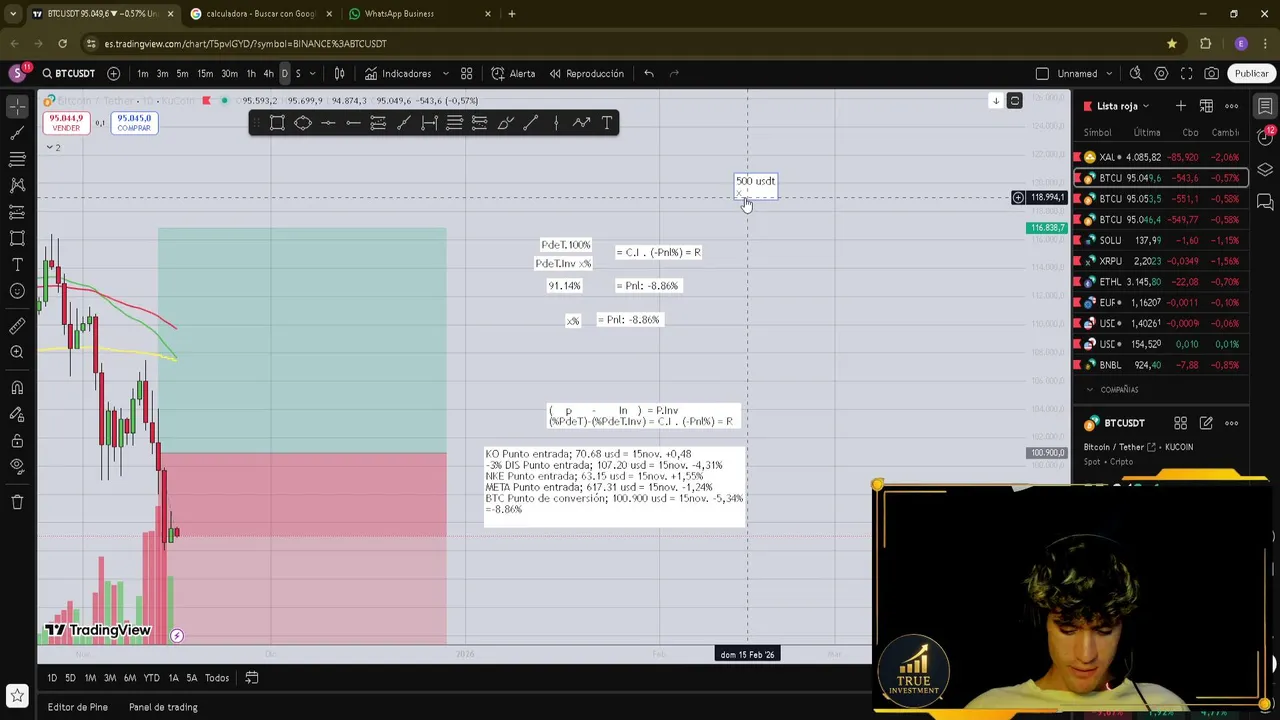Image resolution: width=1280 pixels, height=720 pixels.
Task: Add symbol to compare plus icon
Action: coord(113,73)
